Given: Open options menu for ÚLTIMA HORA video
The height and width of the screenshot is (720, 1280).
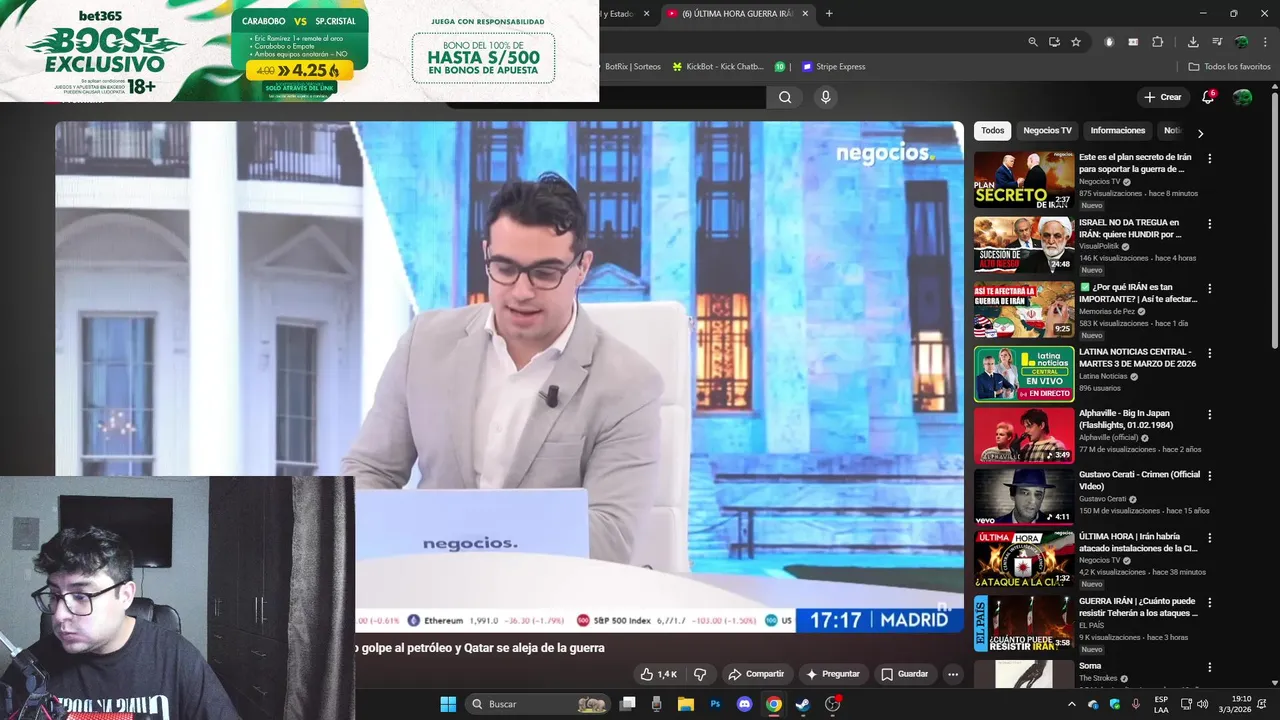Looking at the screenshot, I should coord(1209,538).
